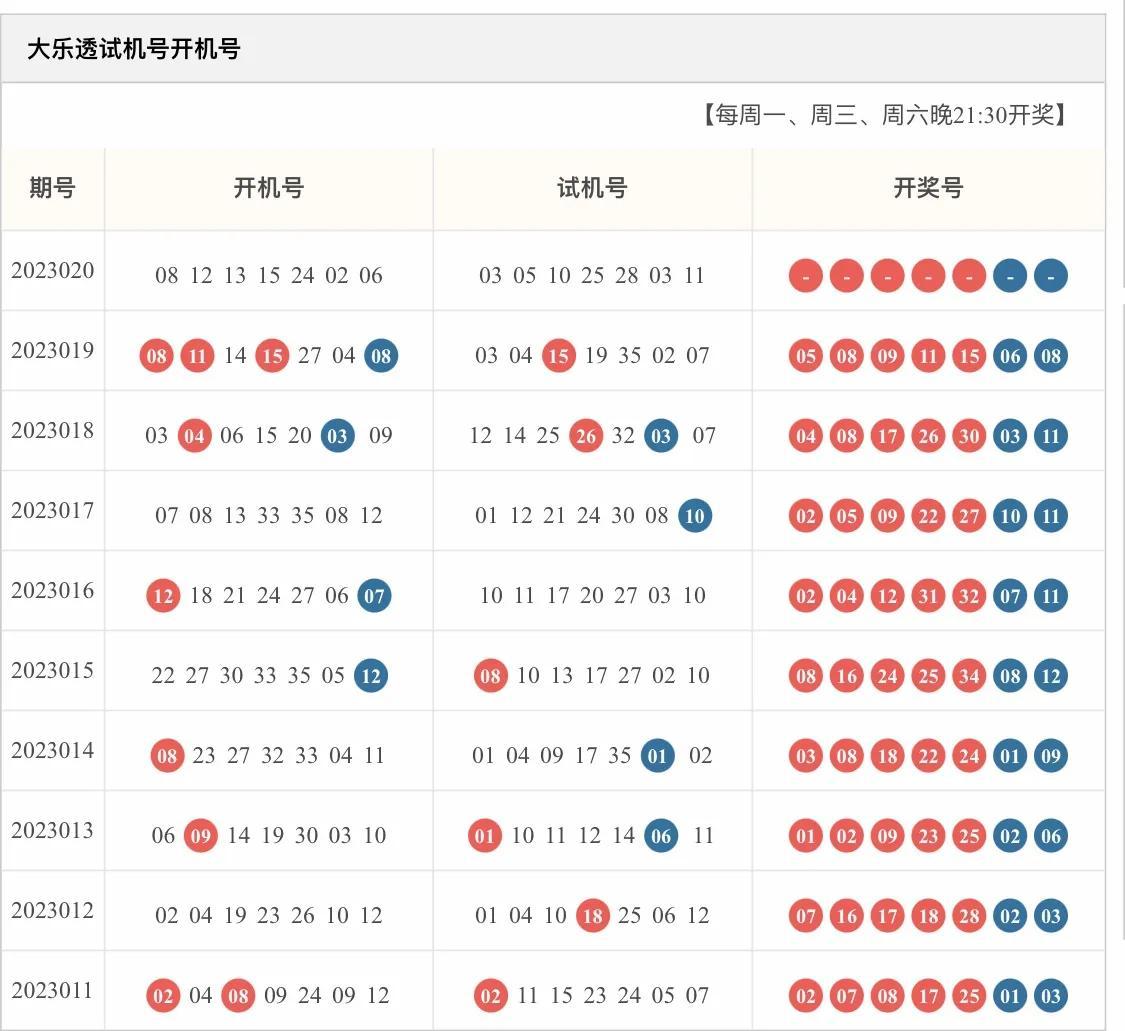Screen dimensions: 1125x1031
Task: Click blue ball 09 in 2023014 开奖号
Action: point(1051,755)
